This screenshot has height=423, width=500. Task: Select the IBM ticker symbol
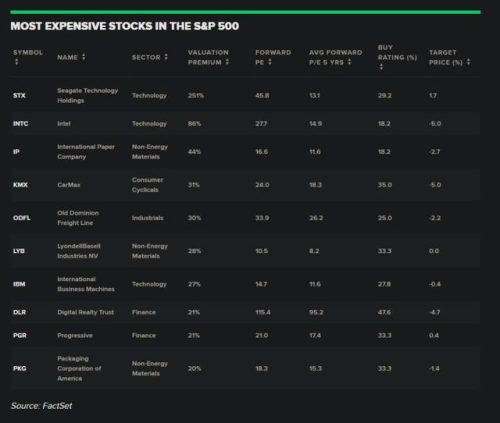(x=19, y=284)
